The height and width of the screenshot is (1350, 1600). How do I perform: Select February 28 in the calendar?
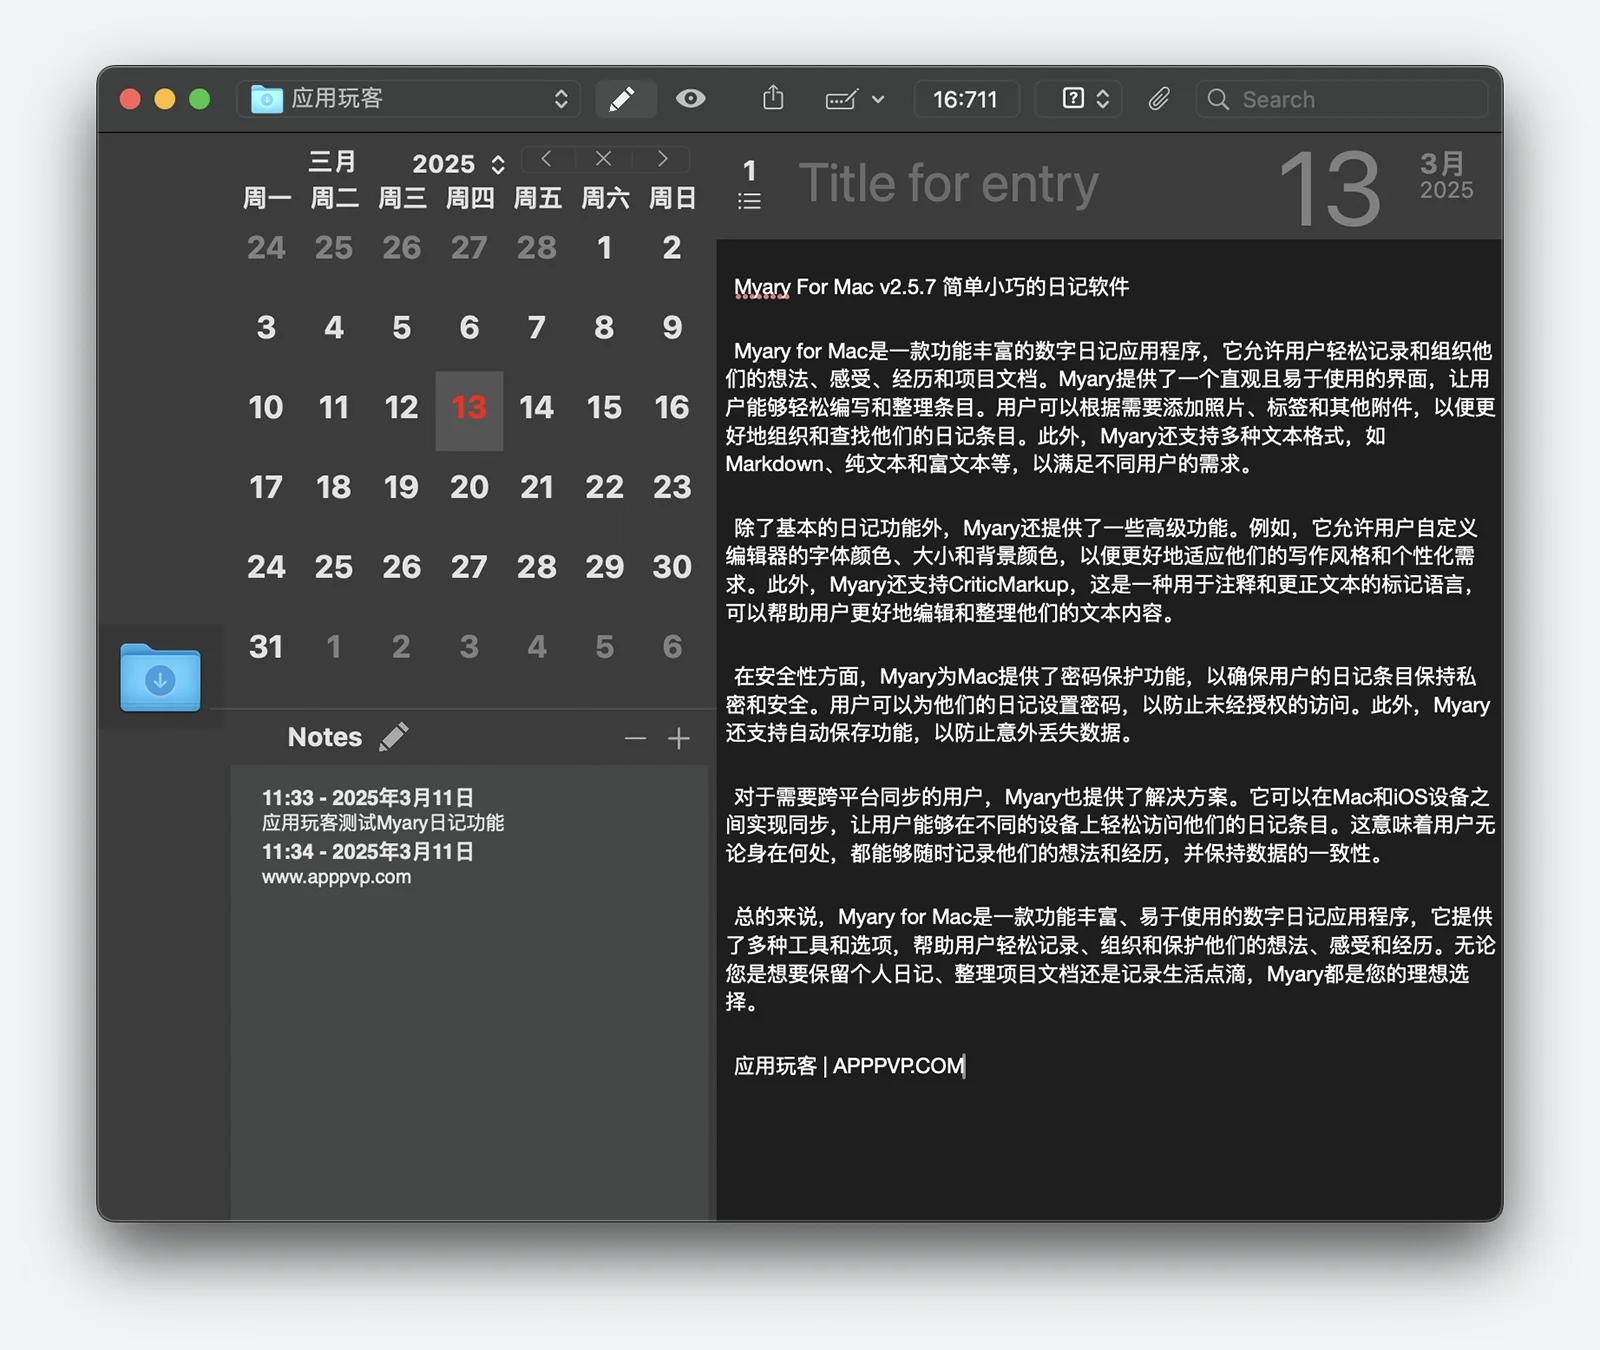pos(536,248)
